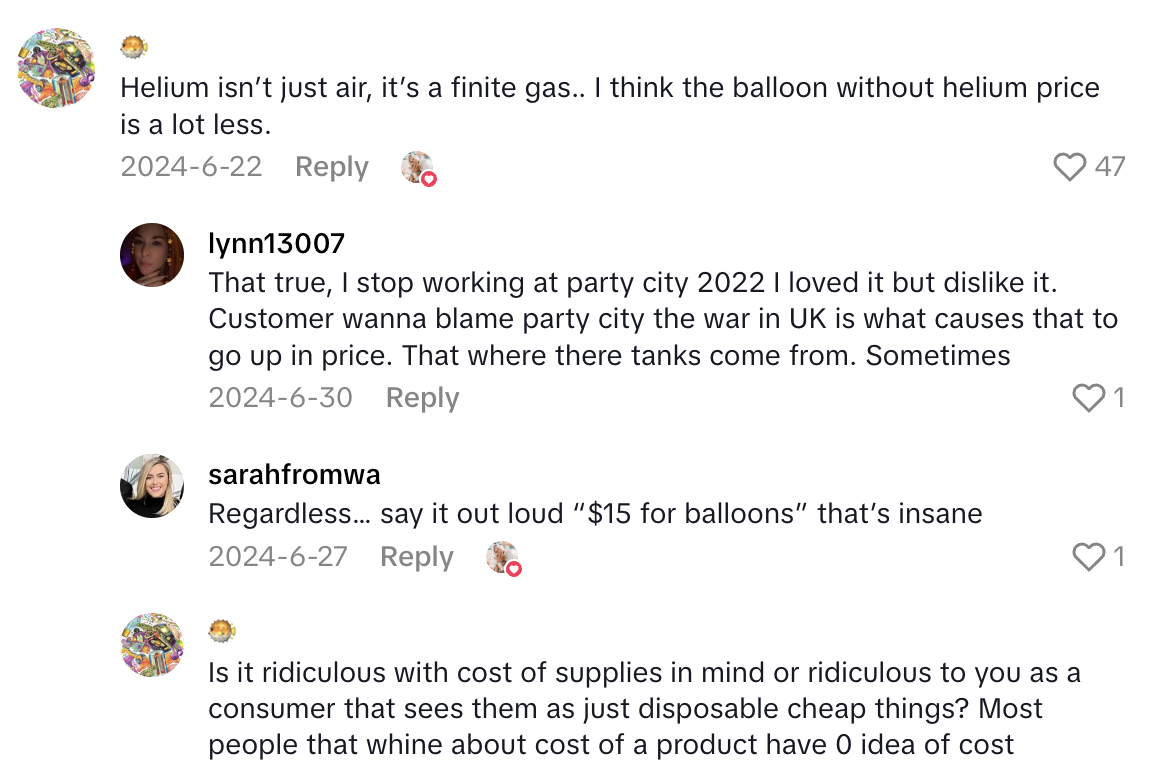Click Reply on lynn13007's comment

(x=421, y=398)
